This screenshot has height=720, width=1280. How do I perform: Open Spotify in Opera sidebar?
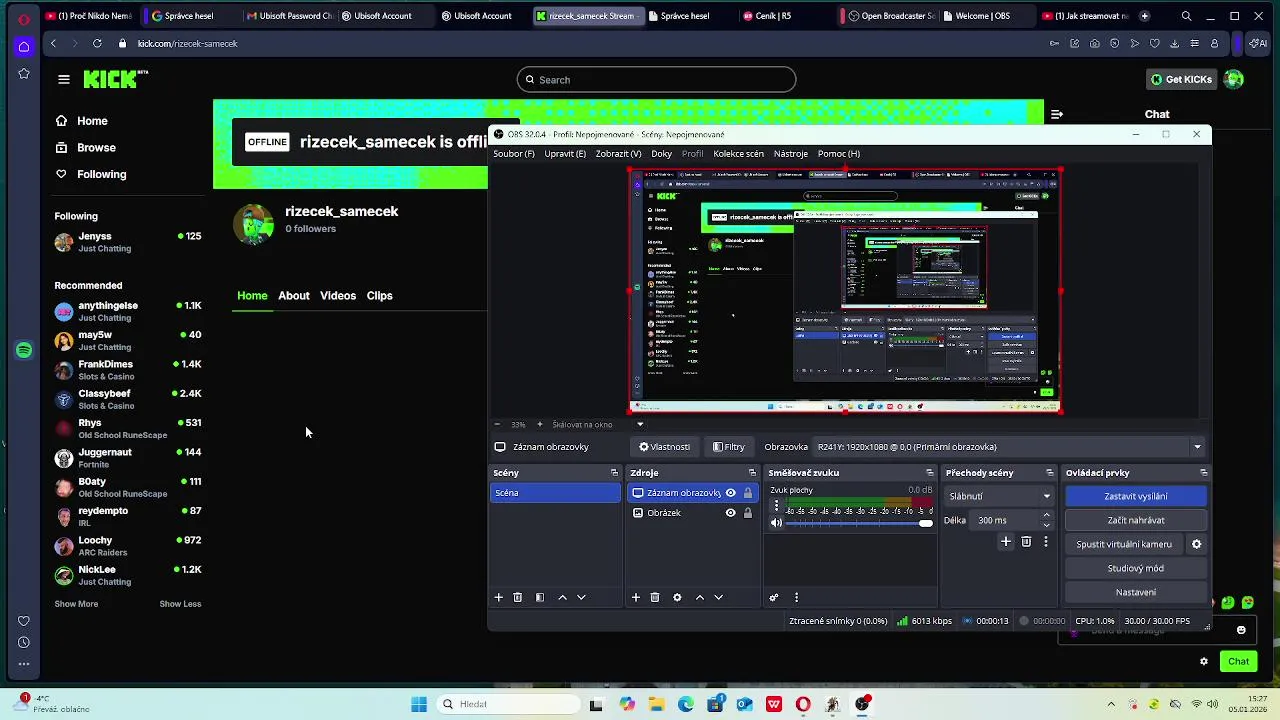point(24,350)
